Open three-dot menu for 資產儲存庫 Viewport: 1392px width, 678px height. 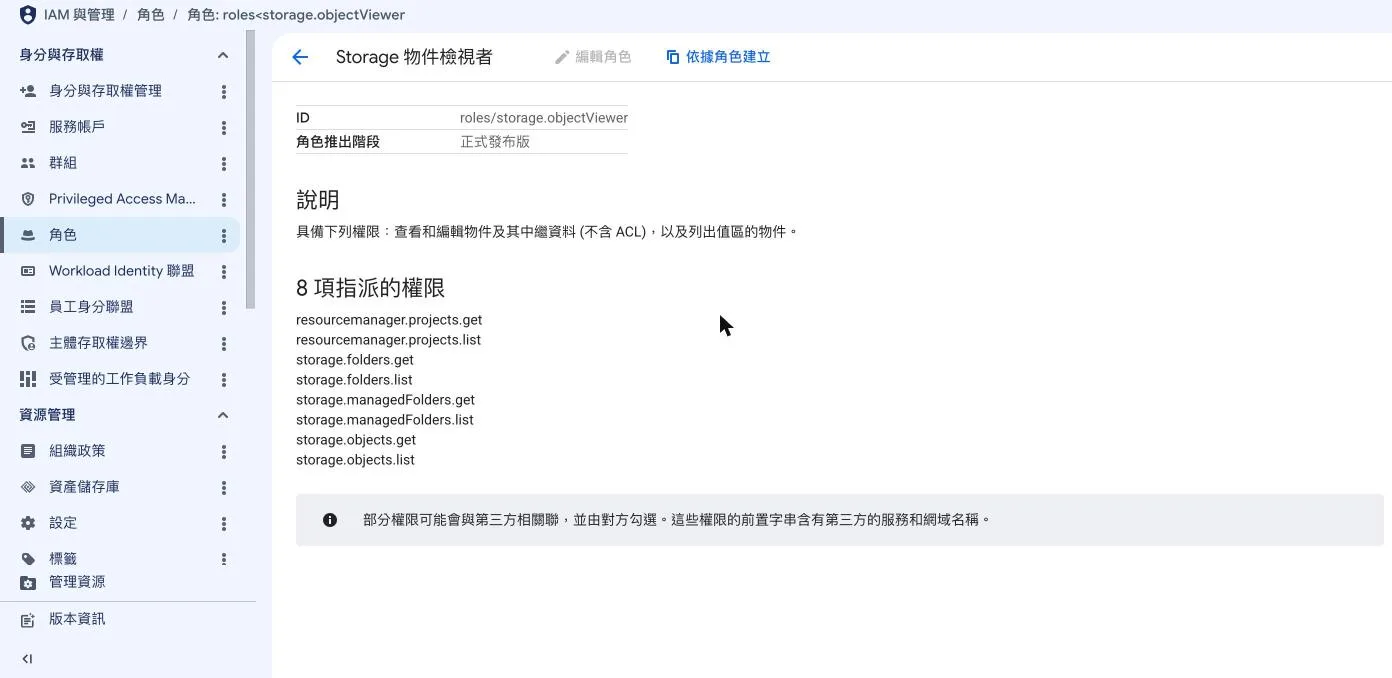click(224, 487)
